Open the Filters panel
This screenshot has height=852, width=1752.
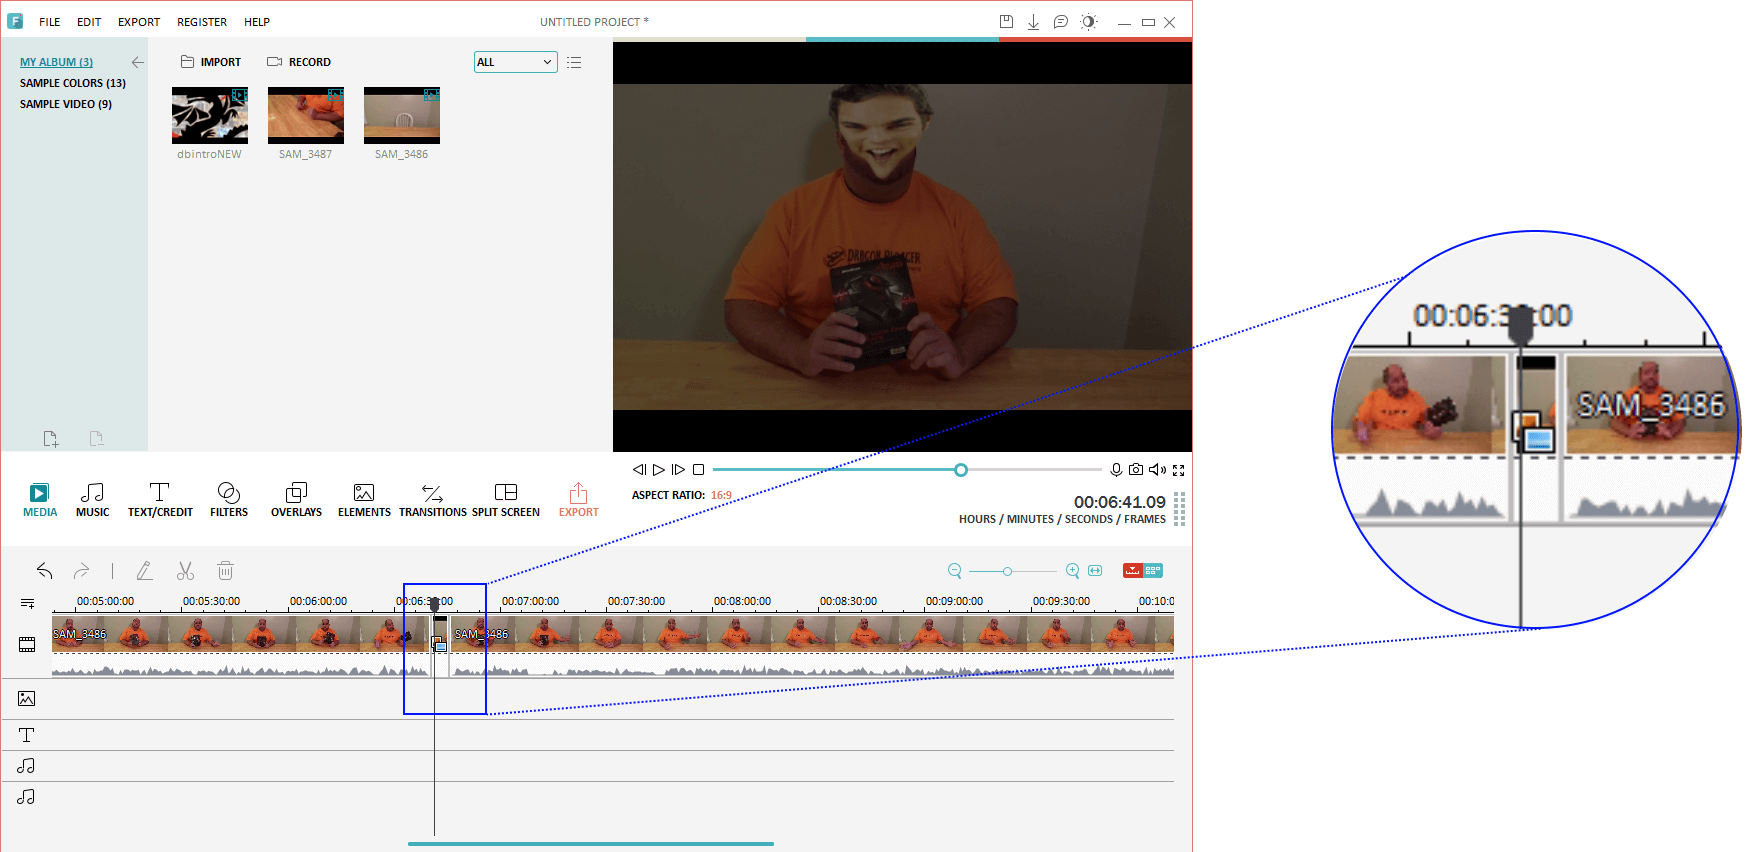(x=228, y=499)
